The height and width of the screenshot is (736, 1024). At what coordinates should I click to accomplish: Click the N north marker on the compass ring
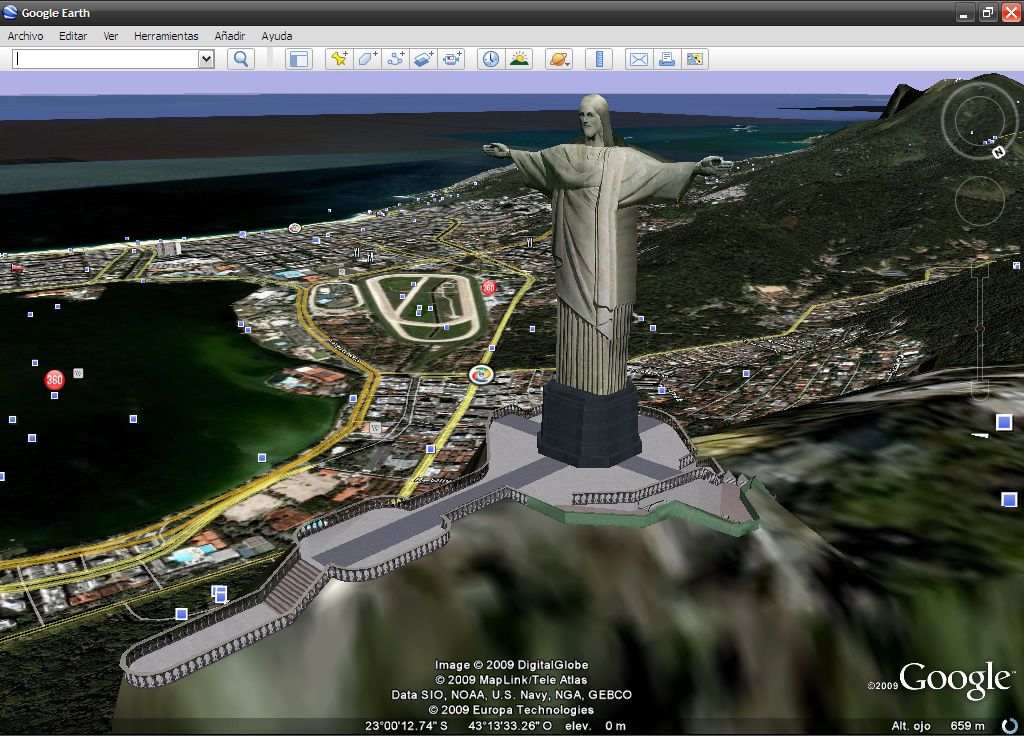coord(999,153)
